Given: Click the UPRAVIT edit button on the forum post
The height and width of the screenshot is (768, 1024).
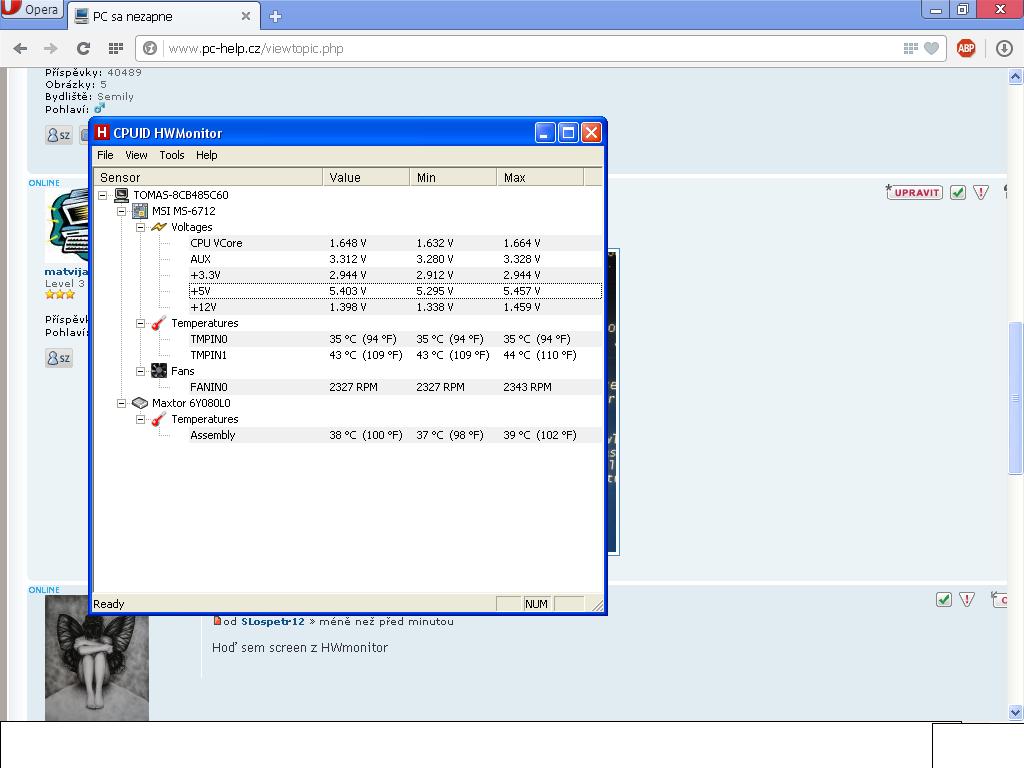Looking at the screenshot, I should pyautogui.click(x=914, y=192).
